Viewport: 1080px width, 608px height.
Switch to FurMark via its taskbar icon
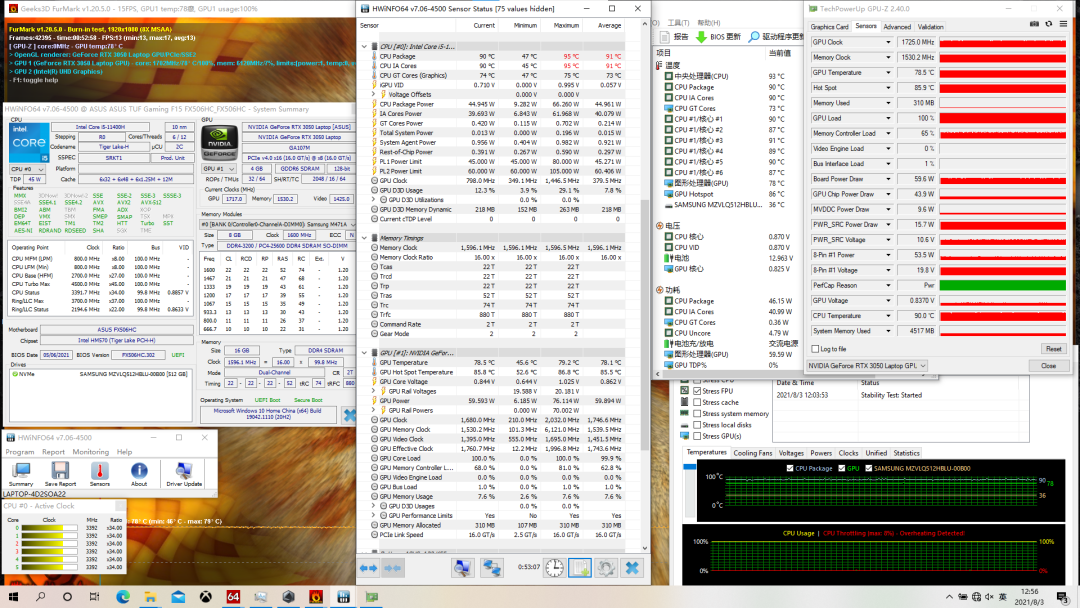(x=316, y=597)
